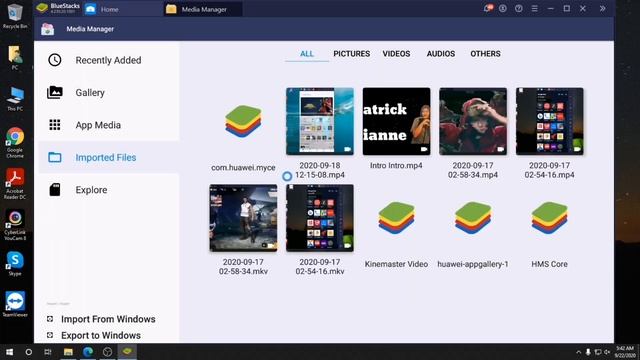Switch to the ALL filter tab

click(307, 53)
